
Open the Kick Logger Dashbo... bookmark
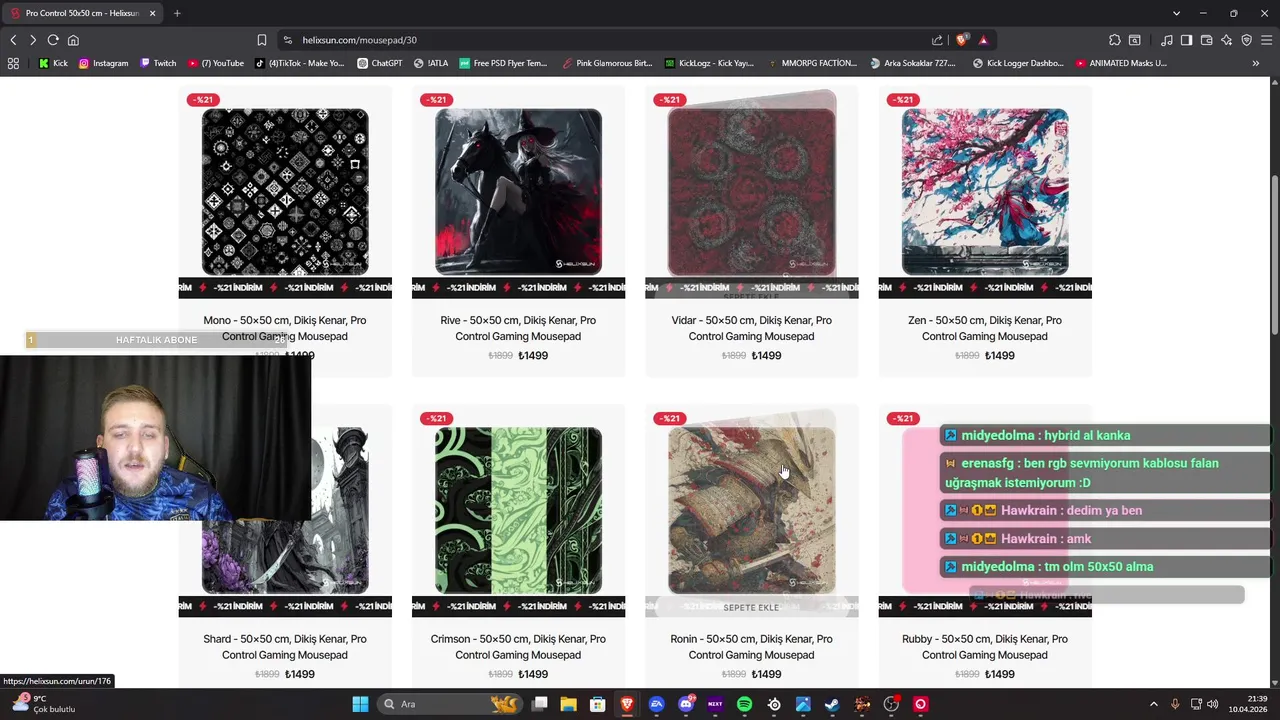1018,63
